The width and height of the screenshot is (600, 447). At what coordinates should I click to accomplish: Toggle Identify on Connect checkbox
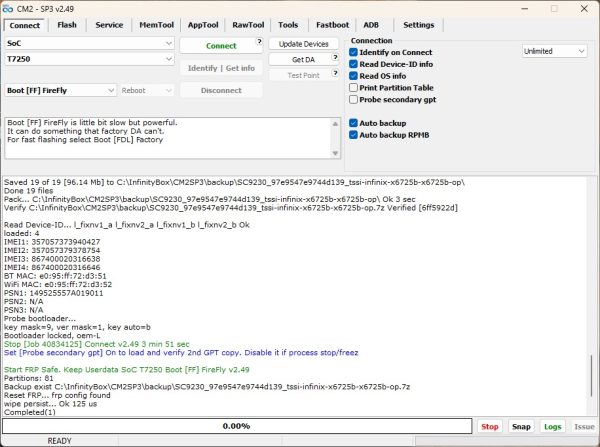[353, 52]
